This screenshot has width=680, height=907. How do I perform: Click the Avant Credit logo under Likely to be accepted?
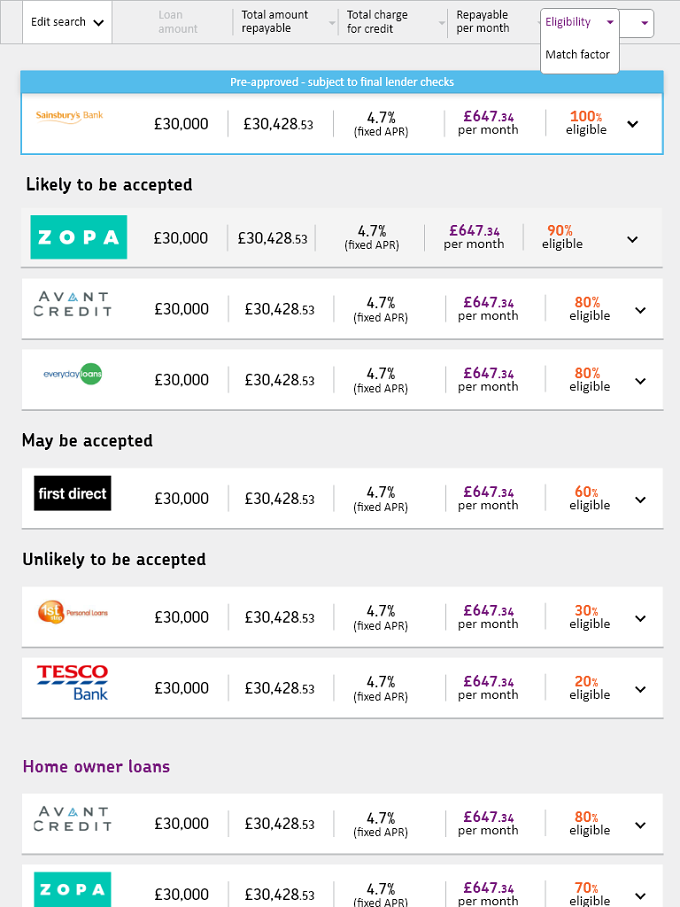point(72,304)
